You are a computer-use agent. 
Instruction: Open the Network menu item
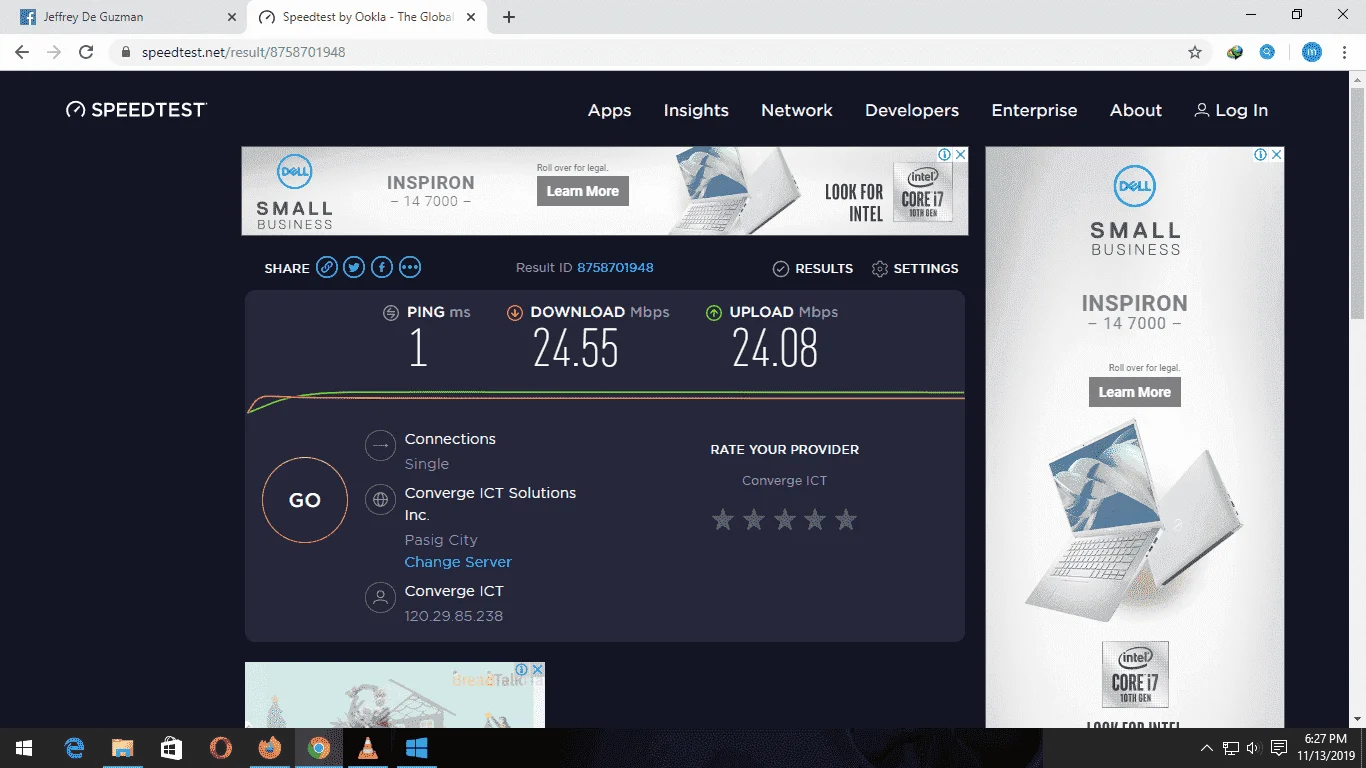click(x=797, y=111)
